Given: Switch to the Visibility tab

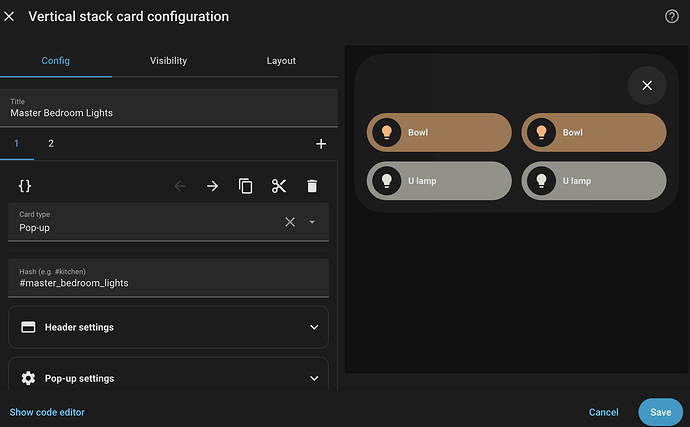Looking at the screenshot, I should pyautogui.click(x=168, y=61).
